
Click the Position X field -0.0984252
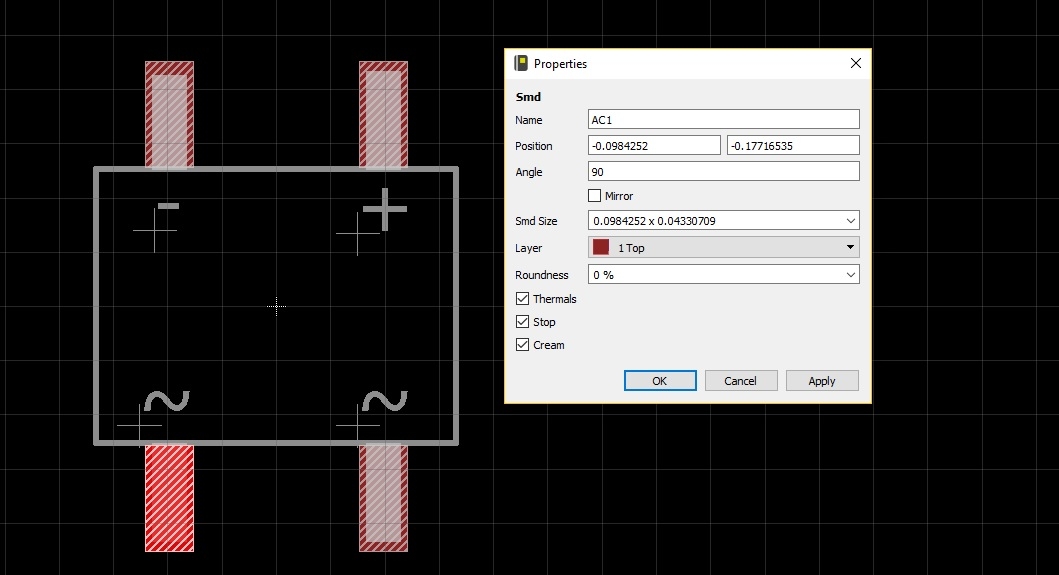[x=654, y=145]
